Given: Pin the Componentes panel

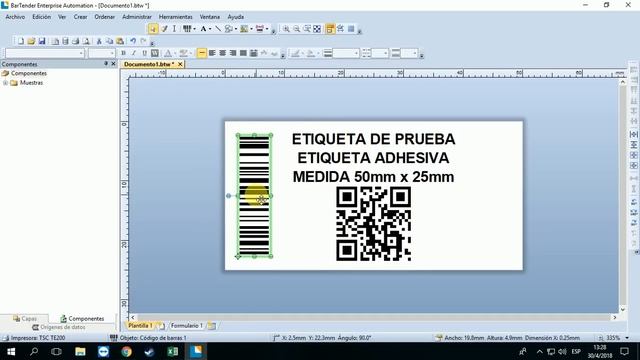Looking at the screenshot, I should pyautogui.click(x=106, y=64).
